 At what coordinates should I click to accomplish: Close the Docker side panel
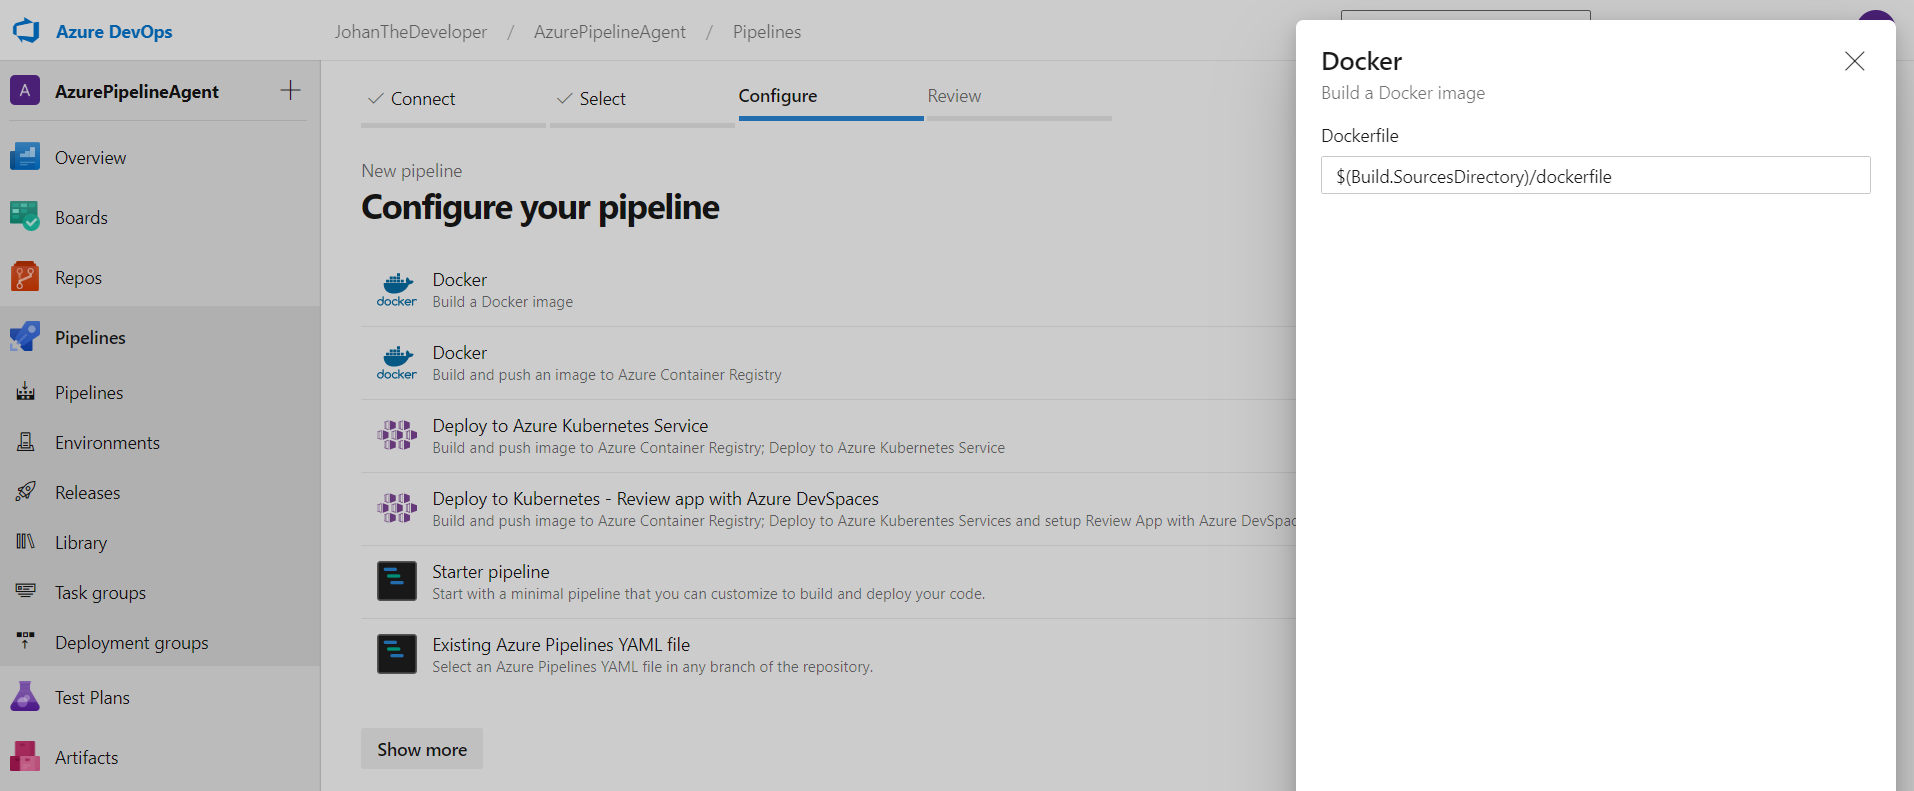(x=1854, y=61)
